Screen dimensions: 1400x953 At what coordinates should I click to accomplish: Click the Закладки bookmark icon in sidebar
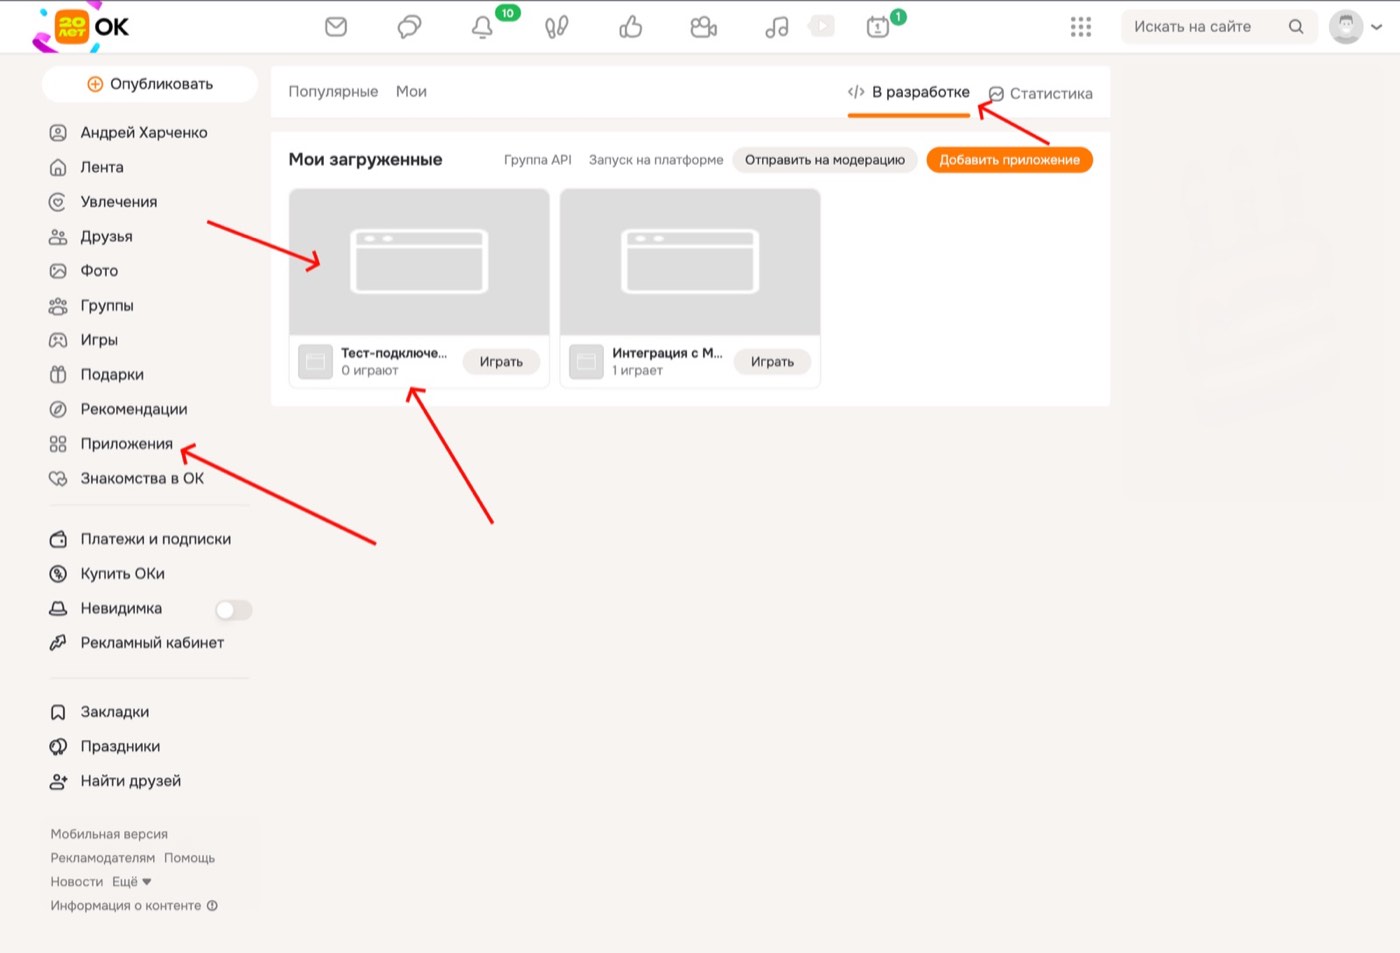point(58,712)
